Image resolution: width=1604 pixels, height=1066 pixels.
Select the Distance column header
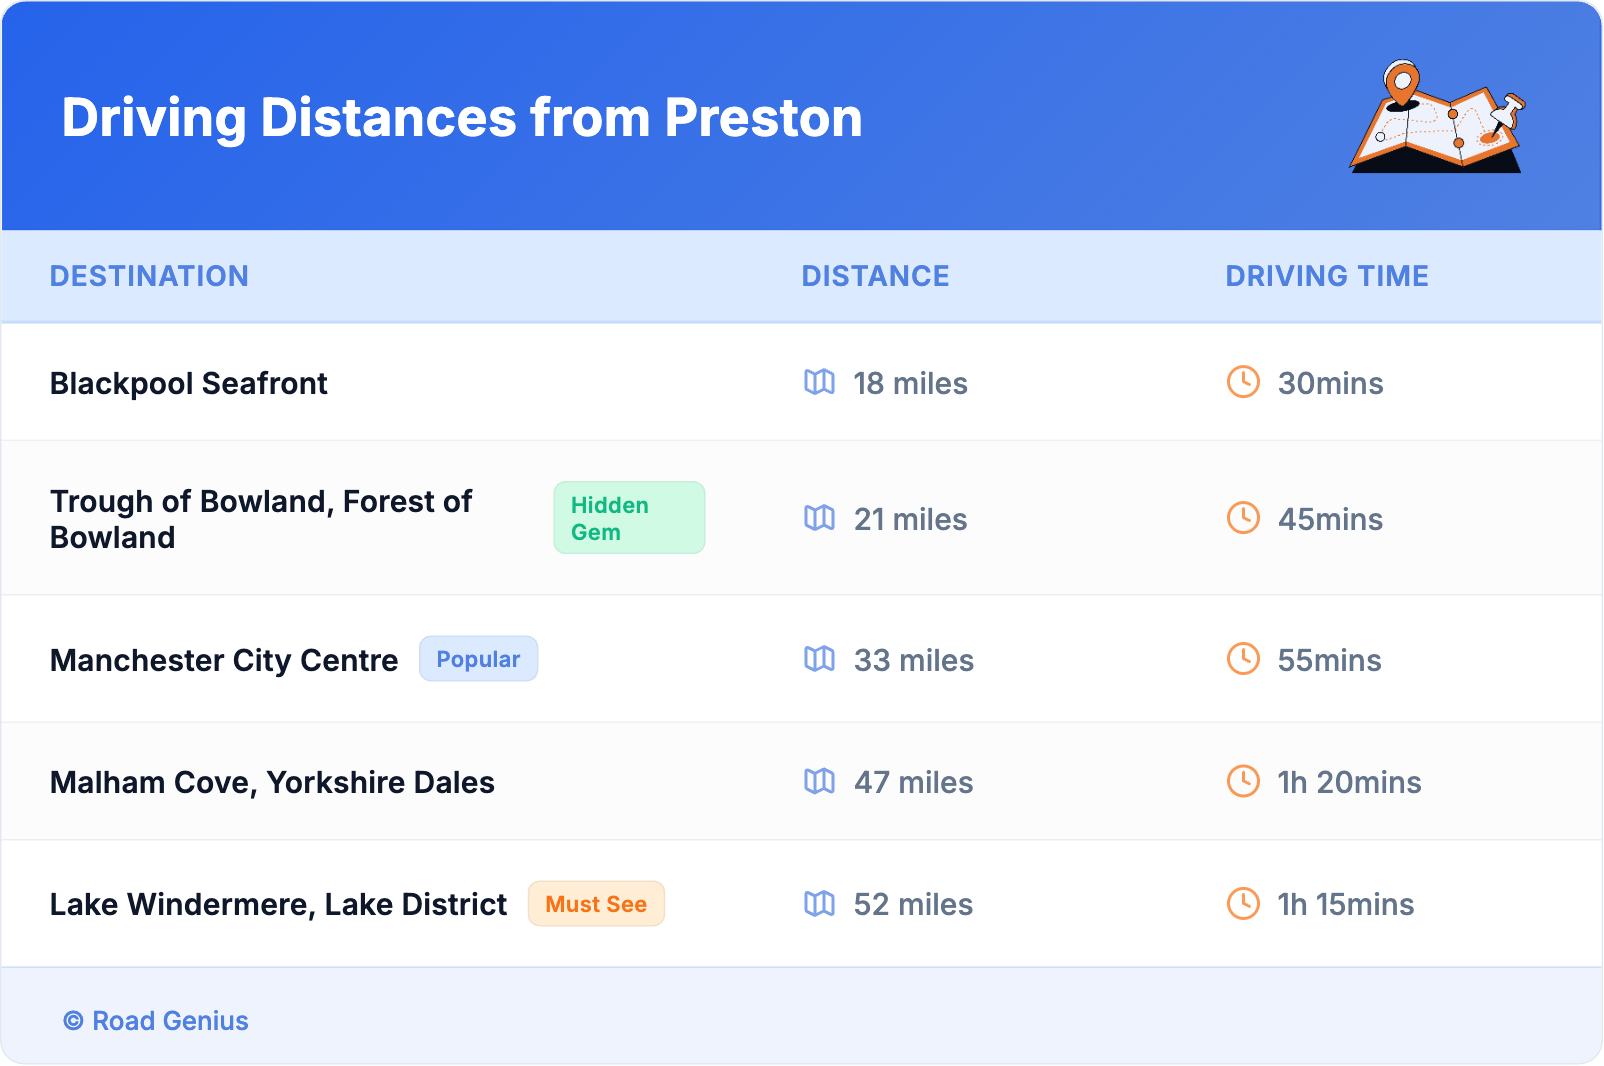[x=875, y=276]
